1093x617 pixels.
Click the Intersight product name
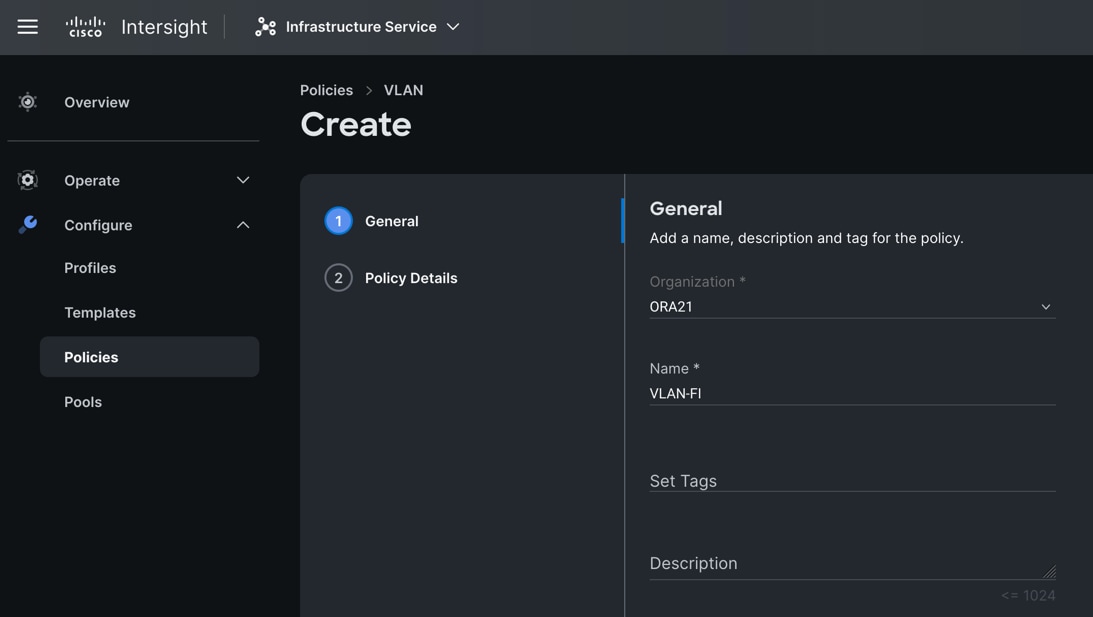tap(164, 27)
